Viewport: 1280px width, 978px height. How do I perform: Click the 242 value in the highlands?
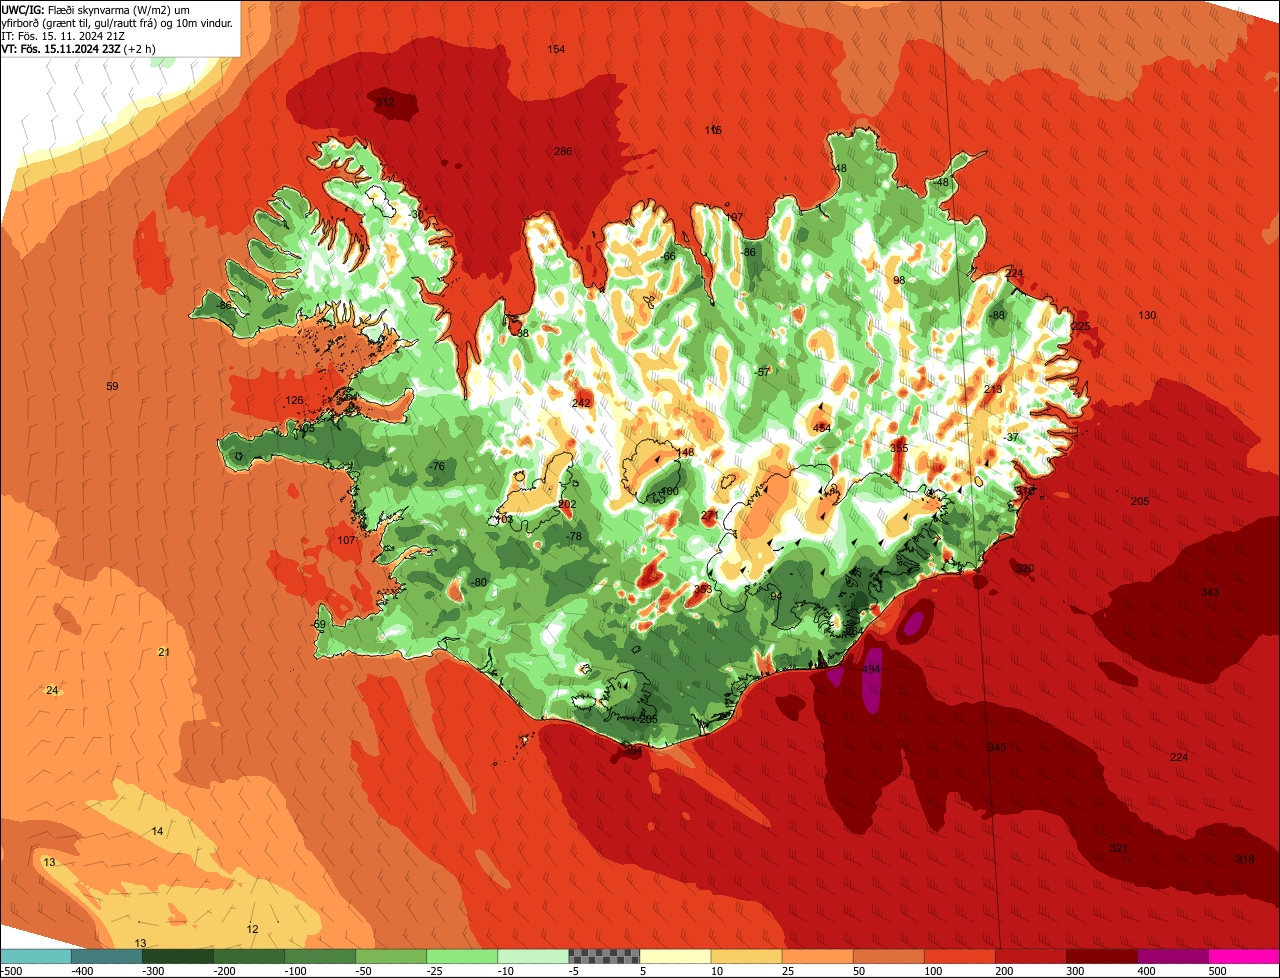coord(581,403)
